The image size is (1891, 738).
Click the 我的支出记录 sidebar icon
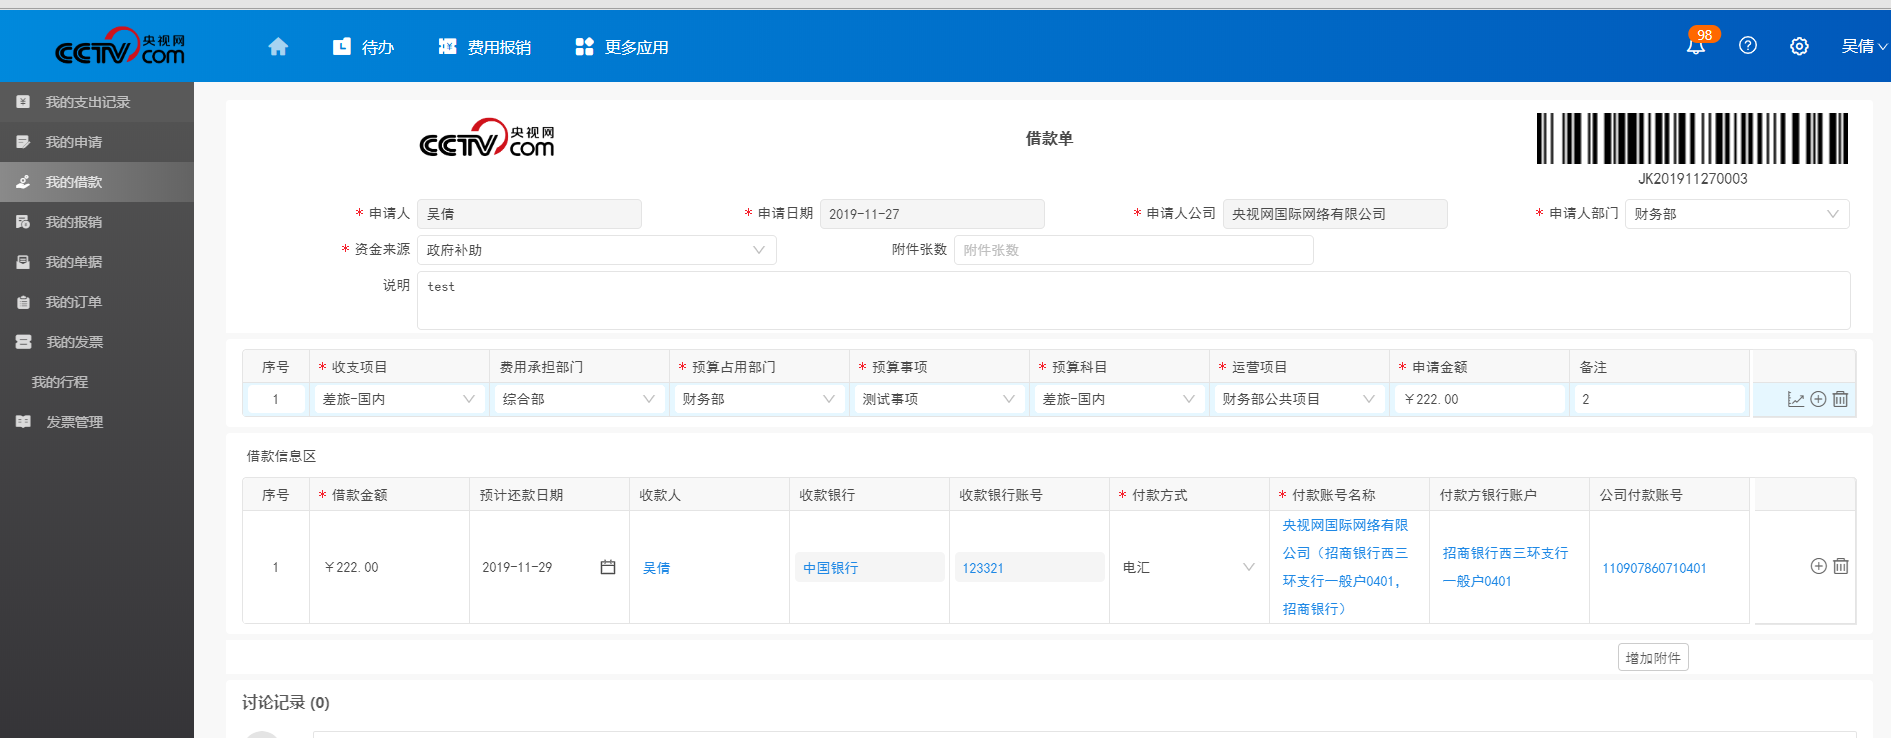(x=23, y=102)
